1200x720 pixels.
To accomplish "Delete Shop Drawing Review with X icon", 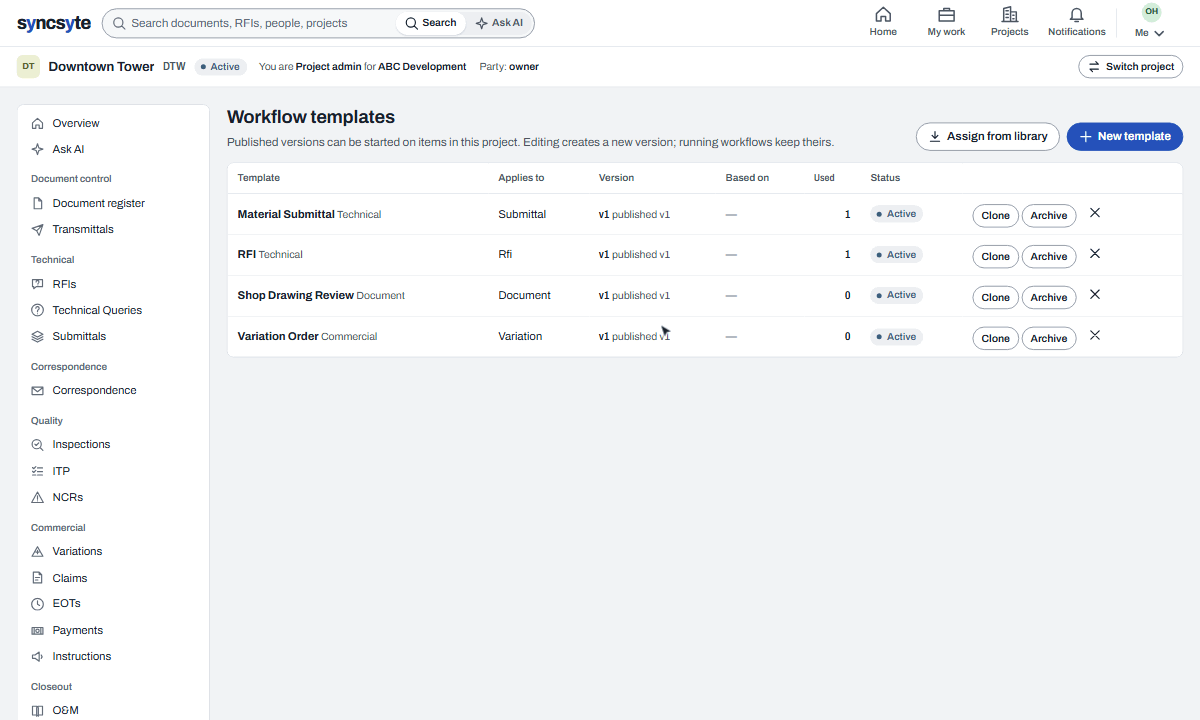I will point(1095,295).
